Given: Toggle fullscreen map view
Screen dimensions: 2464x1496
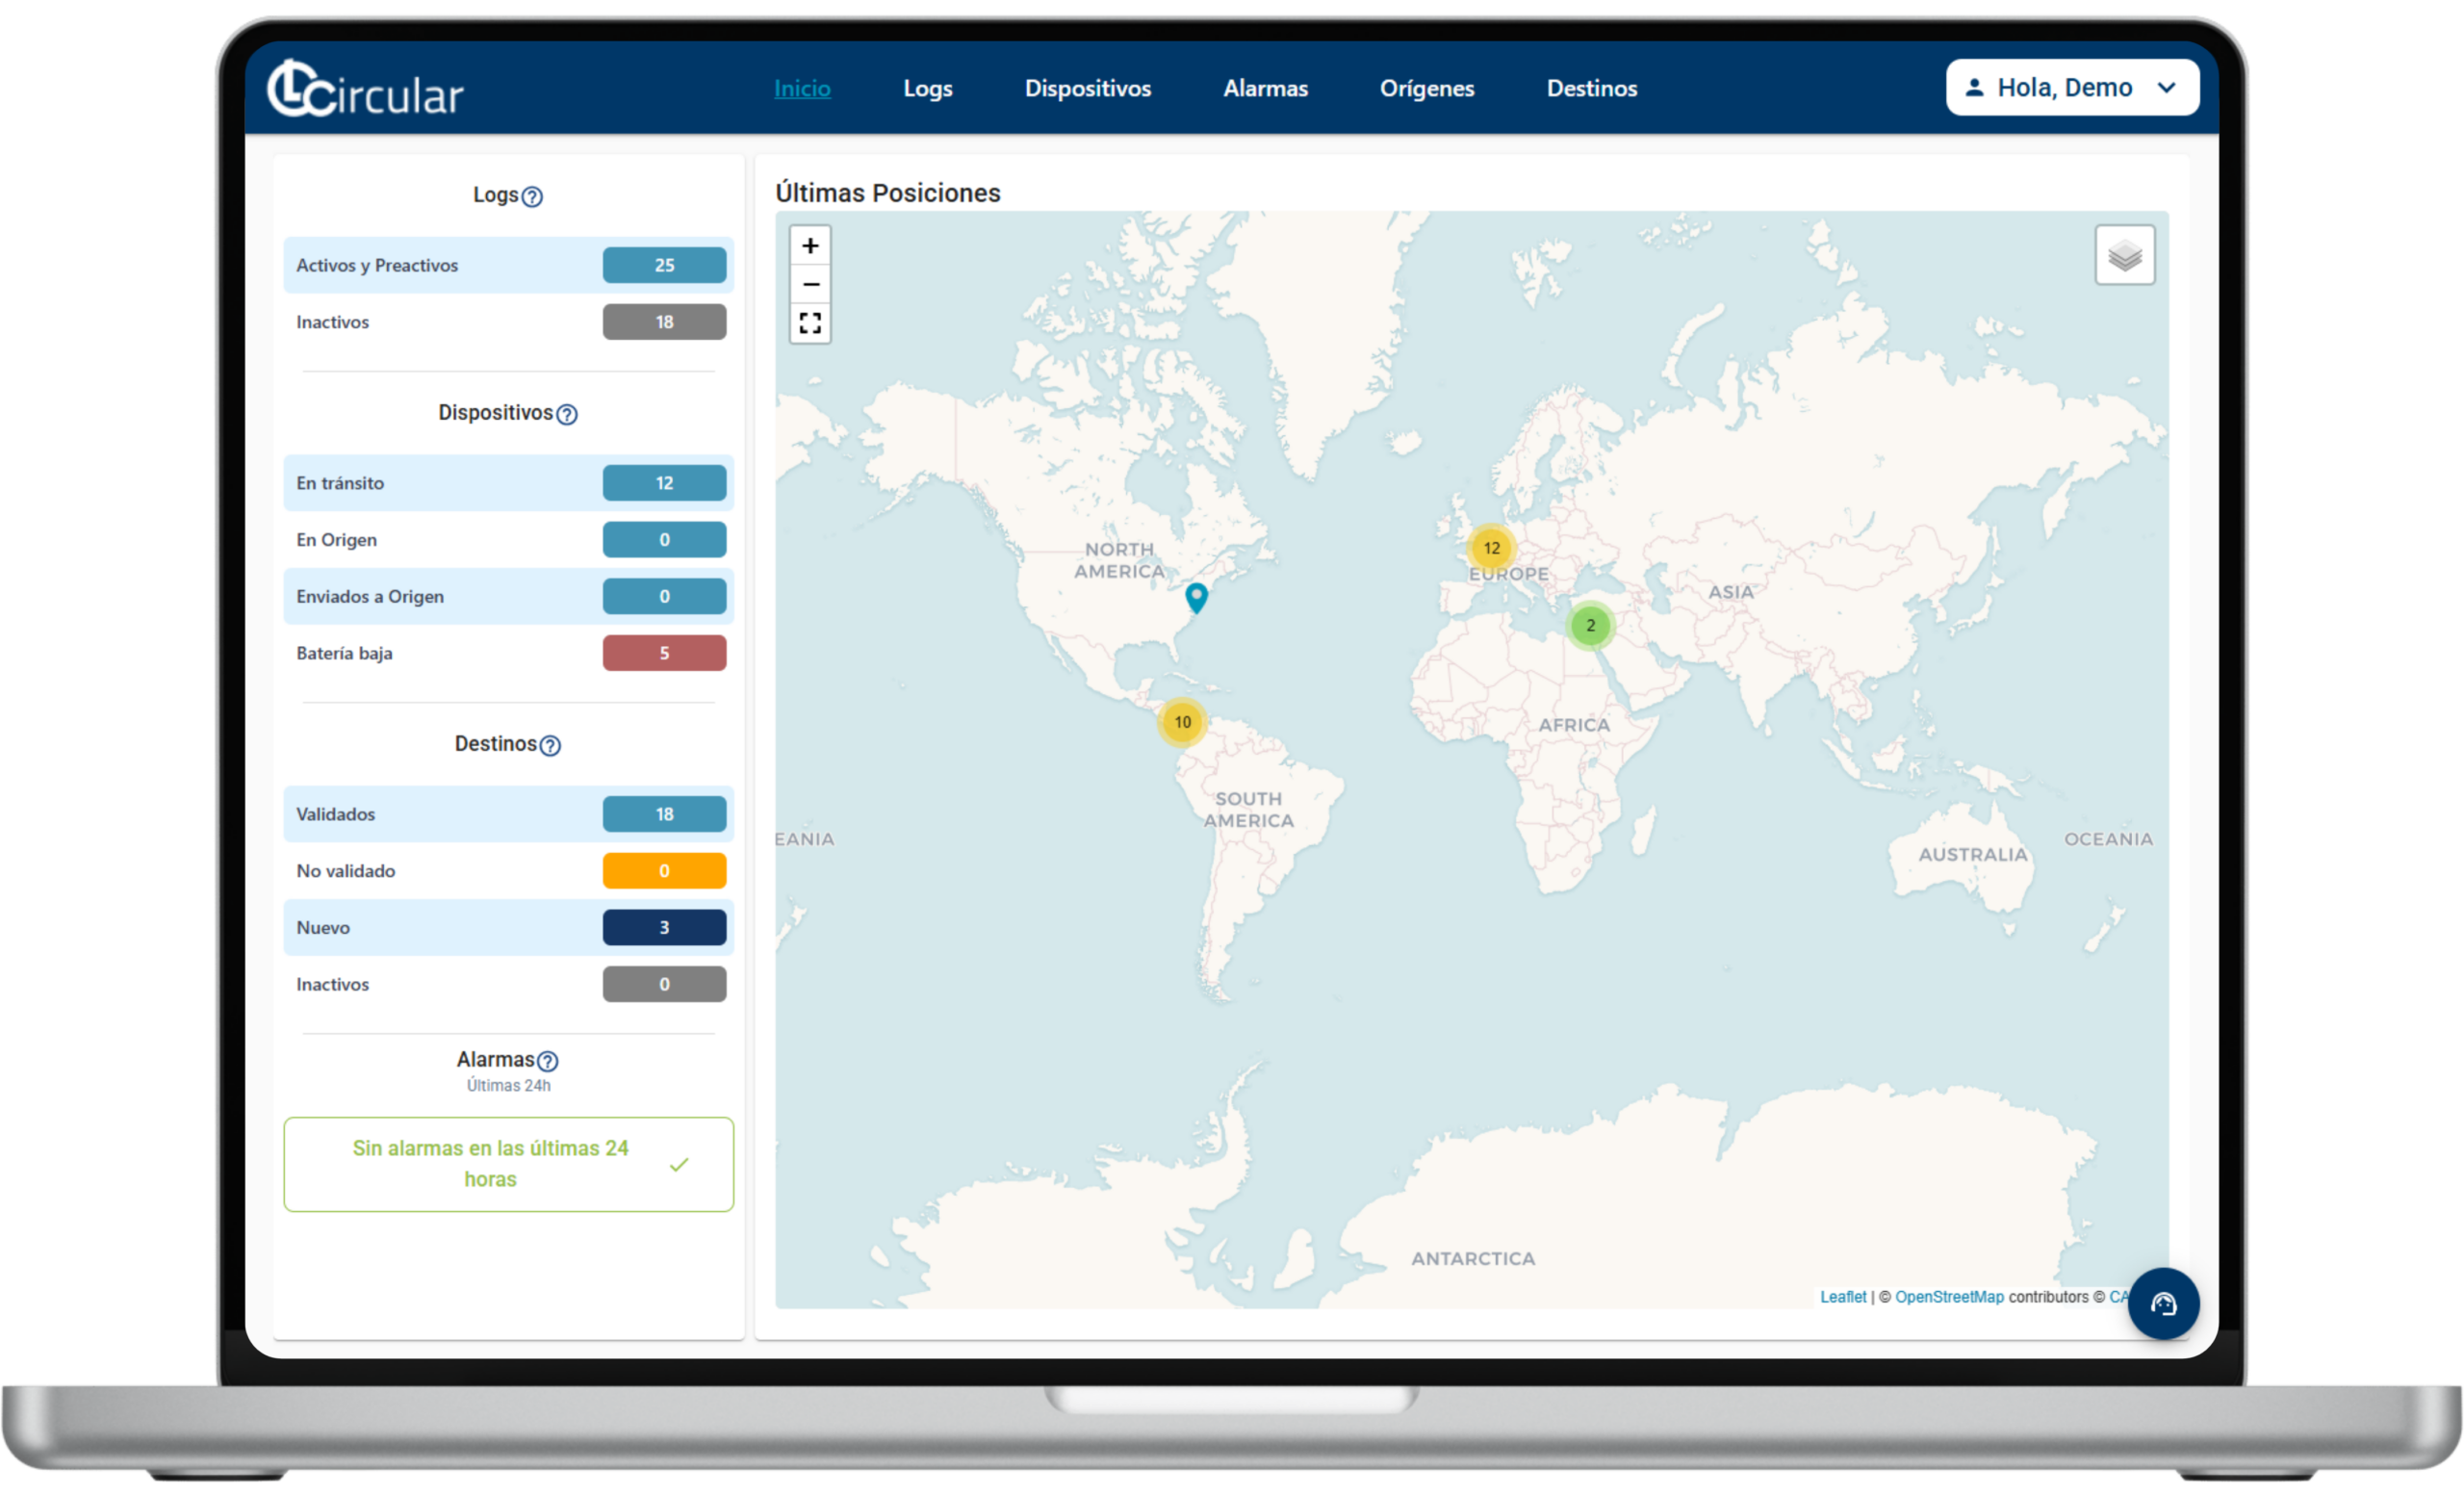Looking at the screenshot, I should tap(810, 323).
